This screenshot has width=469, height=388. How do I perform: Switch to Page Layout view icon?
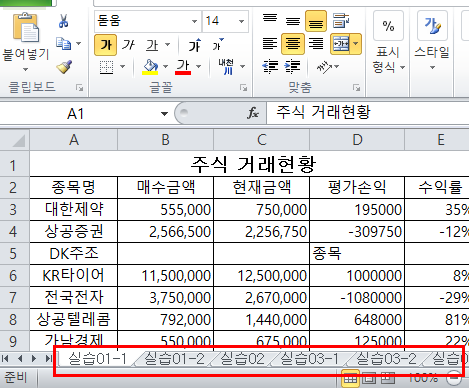coord(369,379)
